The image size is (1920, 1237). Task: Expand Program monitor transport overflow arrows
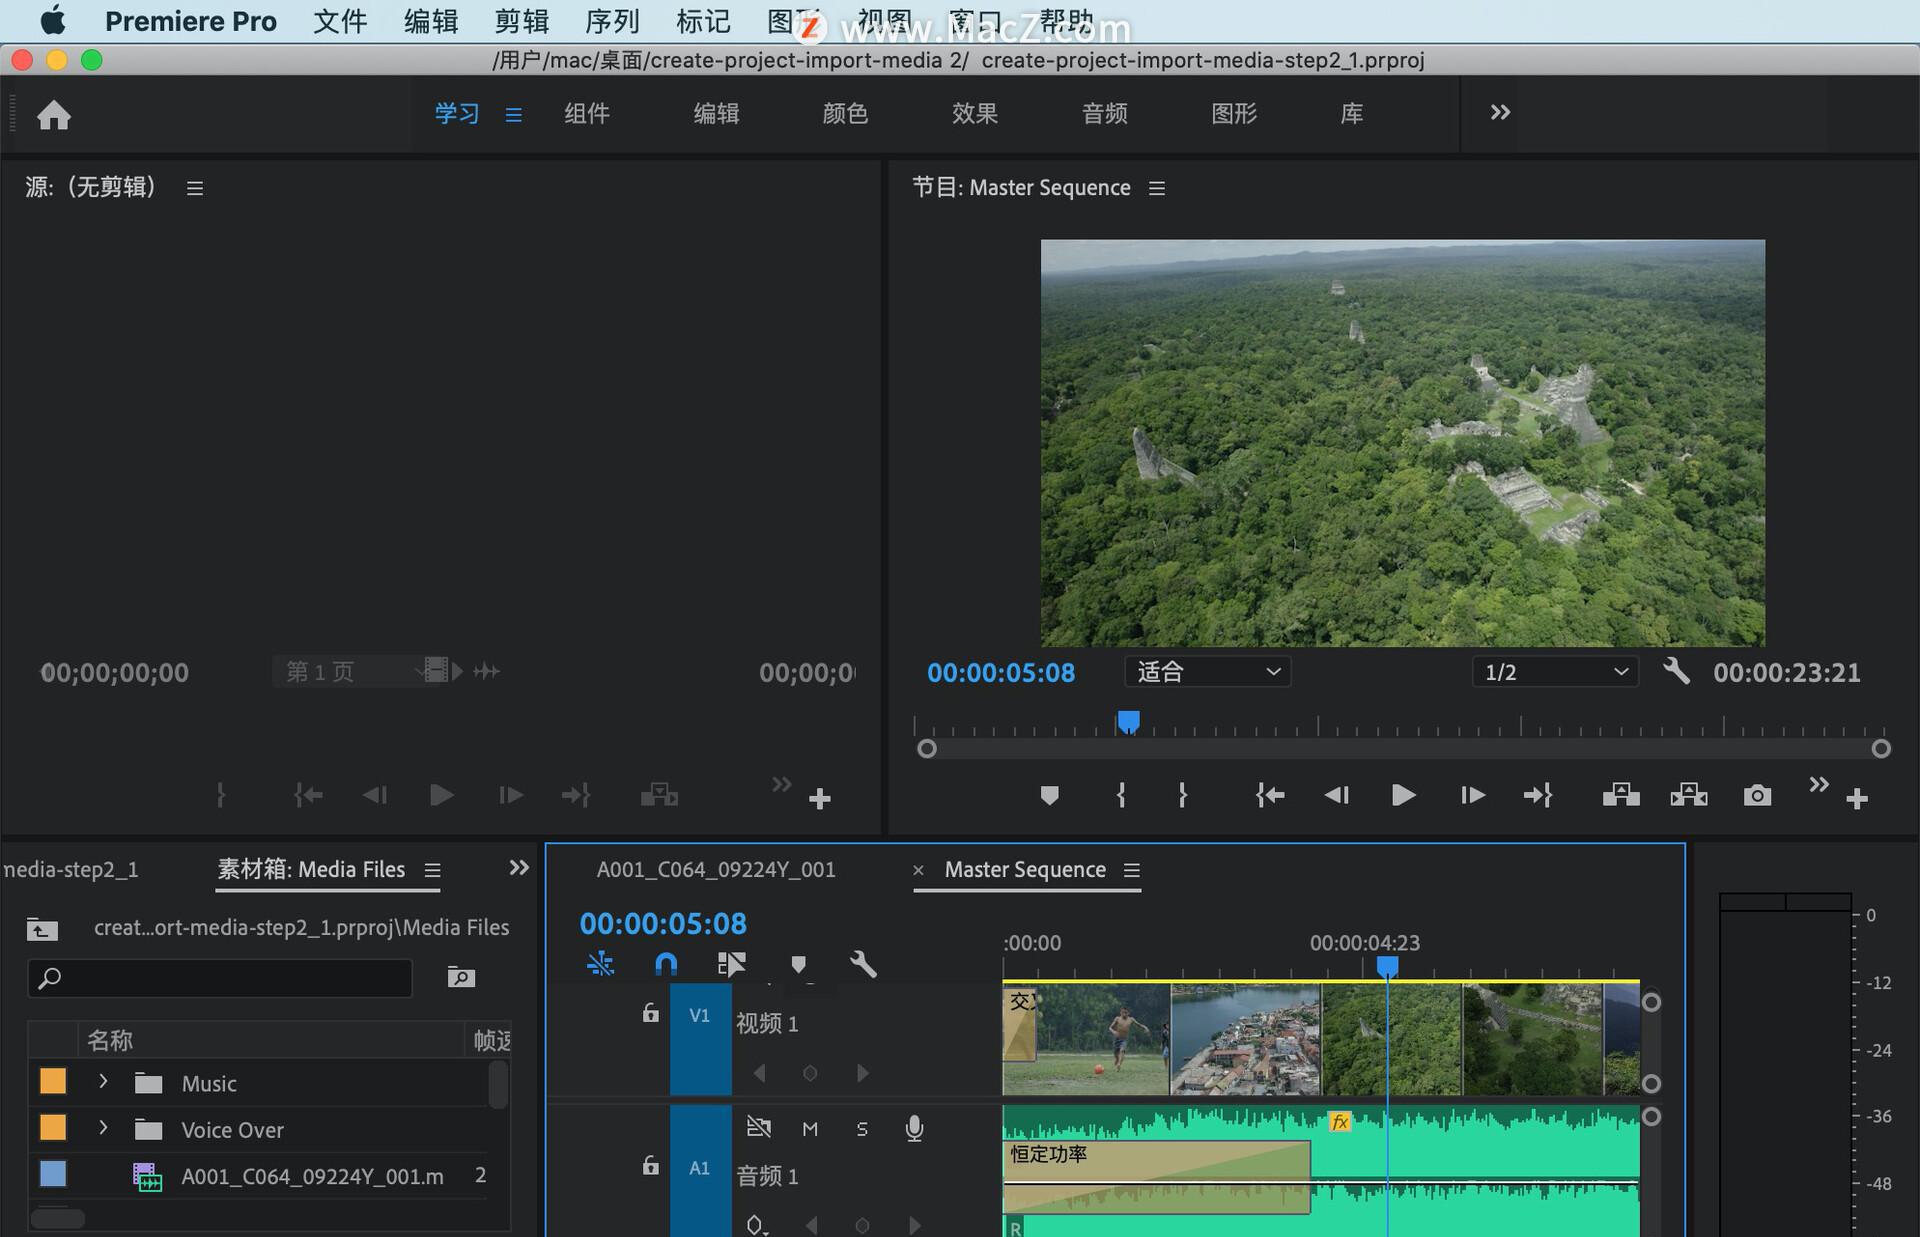1819,785
